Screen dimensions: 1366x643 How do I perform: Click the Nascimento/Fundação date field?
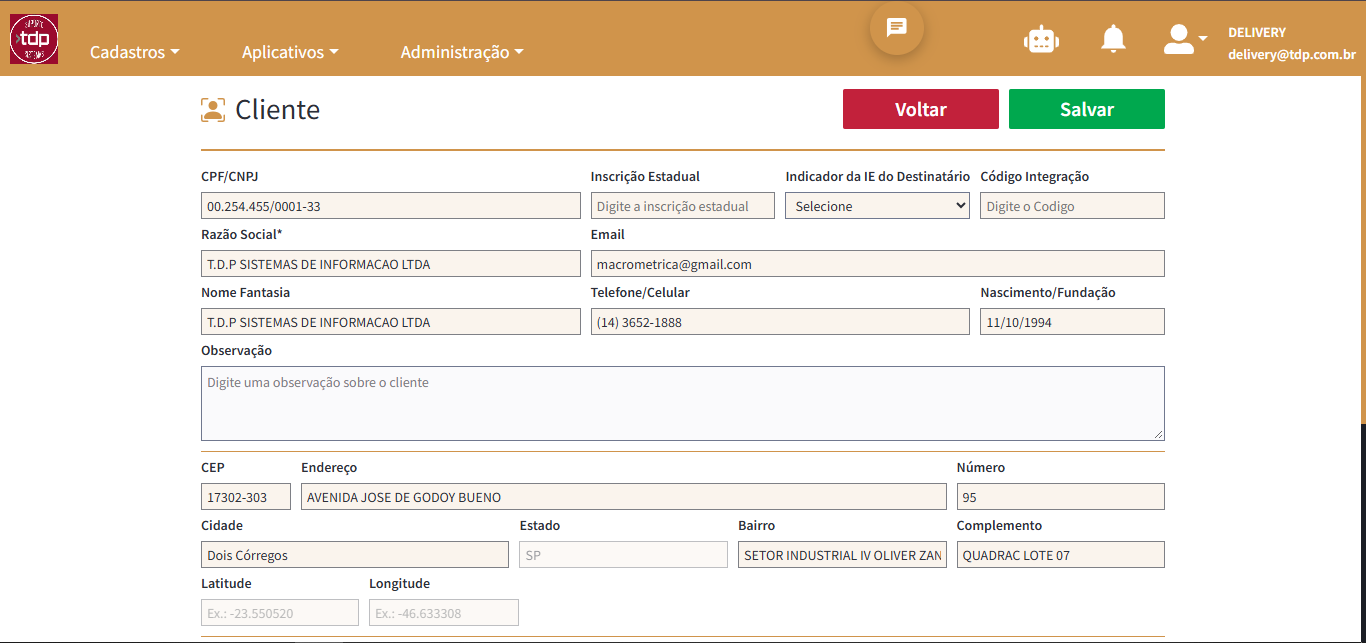(1072, 322)
